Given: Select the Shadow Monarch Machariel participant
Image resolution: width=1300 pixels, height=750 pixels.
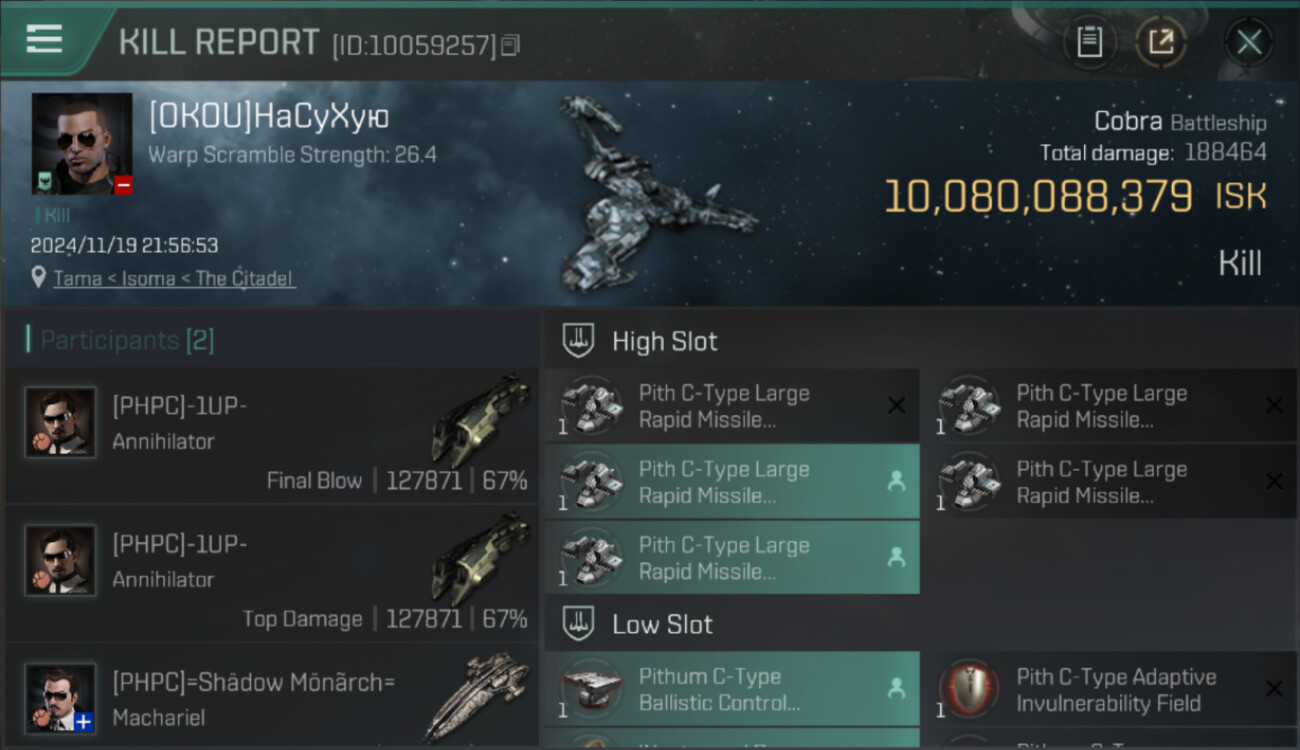Looking at the screenshot, I should [271, 696].
